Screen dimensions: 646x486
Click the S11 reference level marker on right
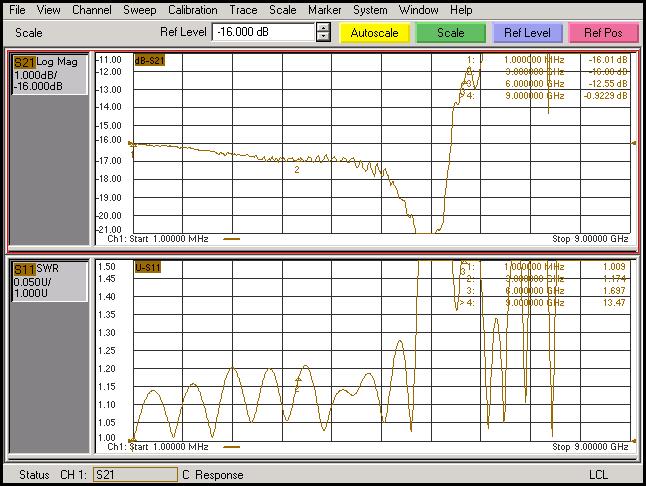634,441
